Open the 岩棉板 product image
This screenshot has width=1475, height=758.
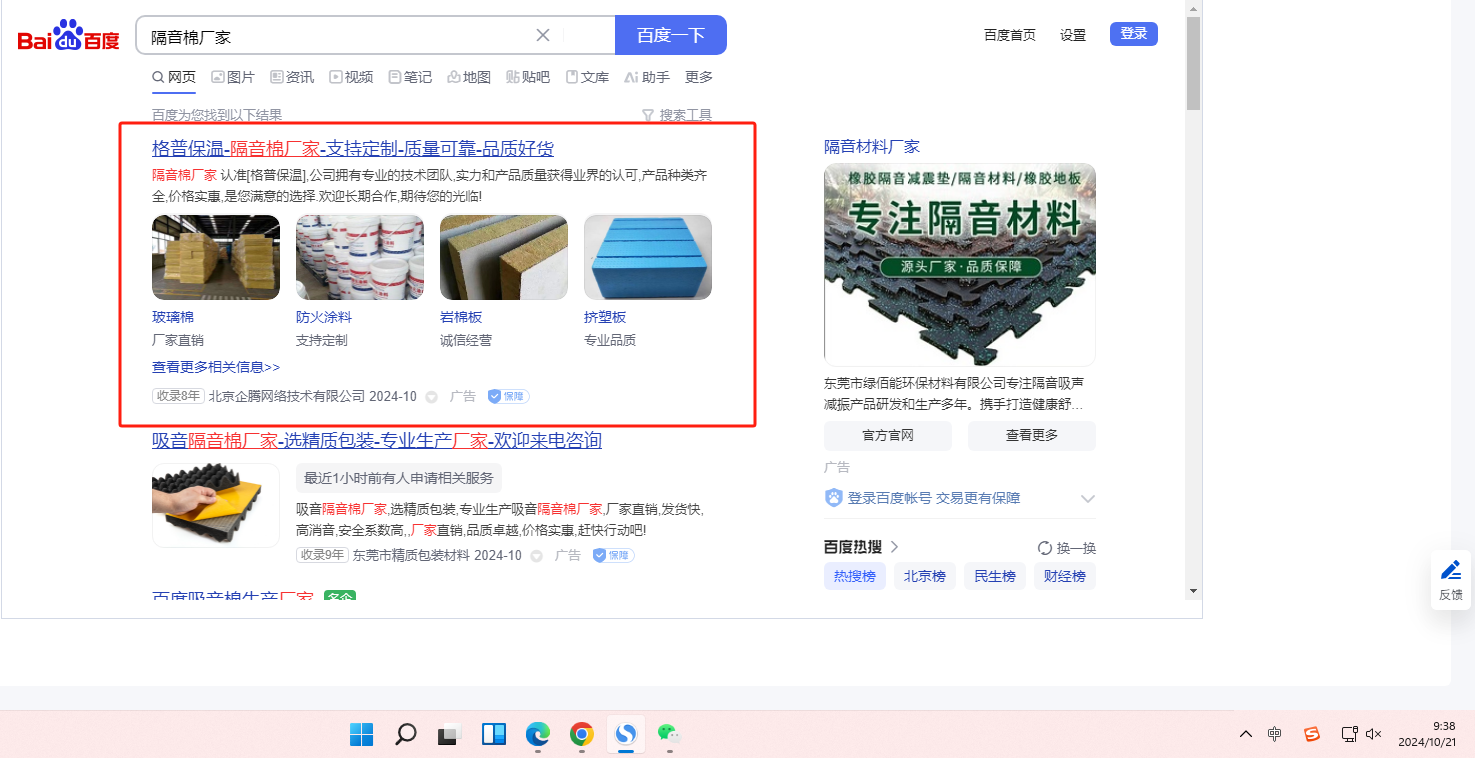504,257
